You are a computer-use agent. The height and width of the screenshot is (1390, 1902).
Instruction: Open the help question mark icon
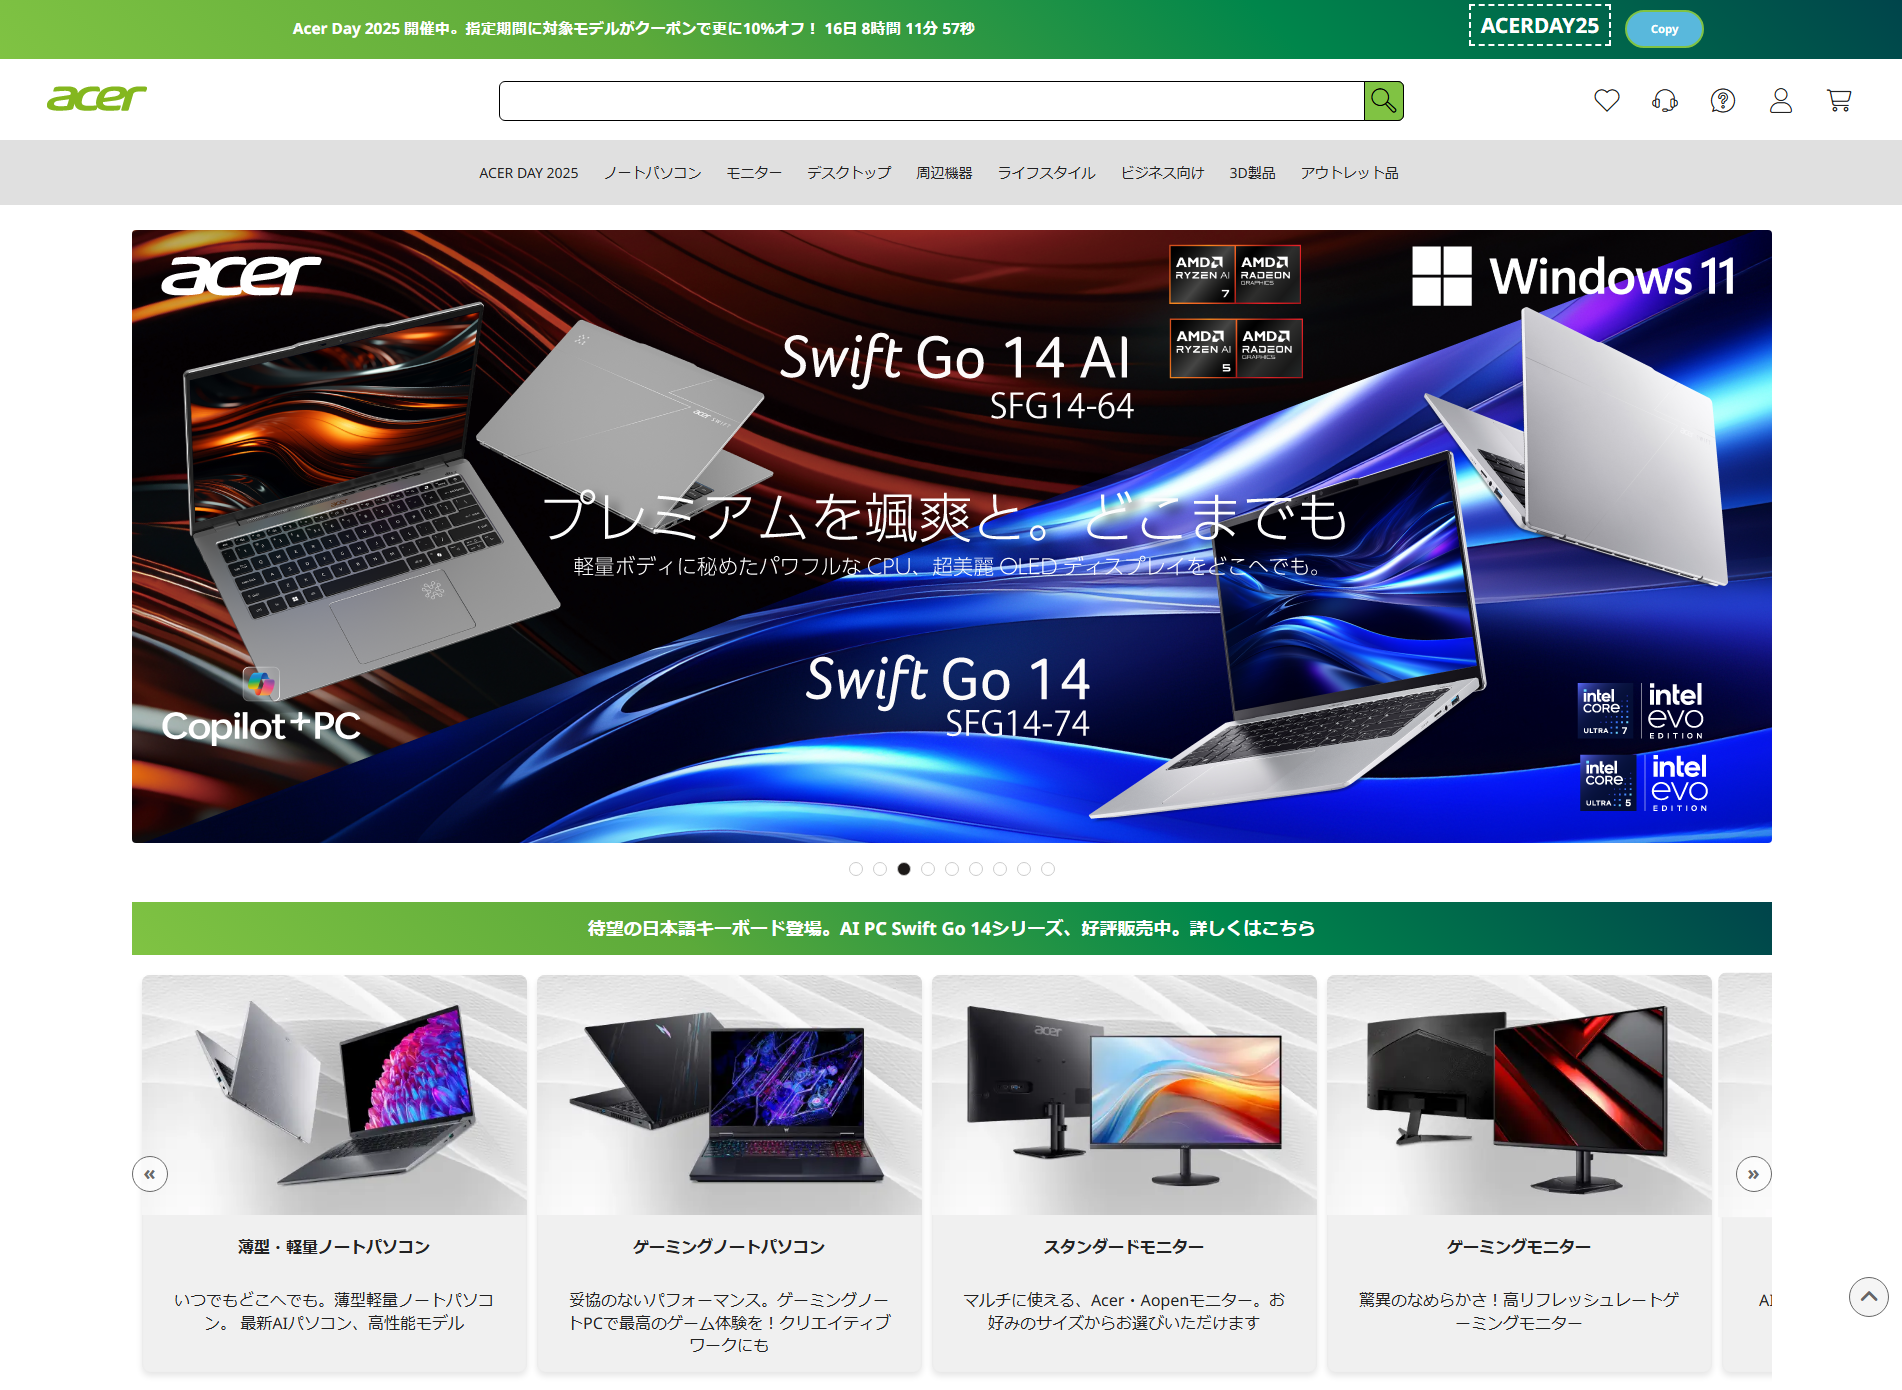click(x=1722, y=100)
